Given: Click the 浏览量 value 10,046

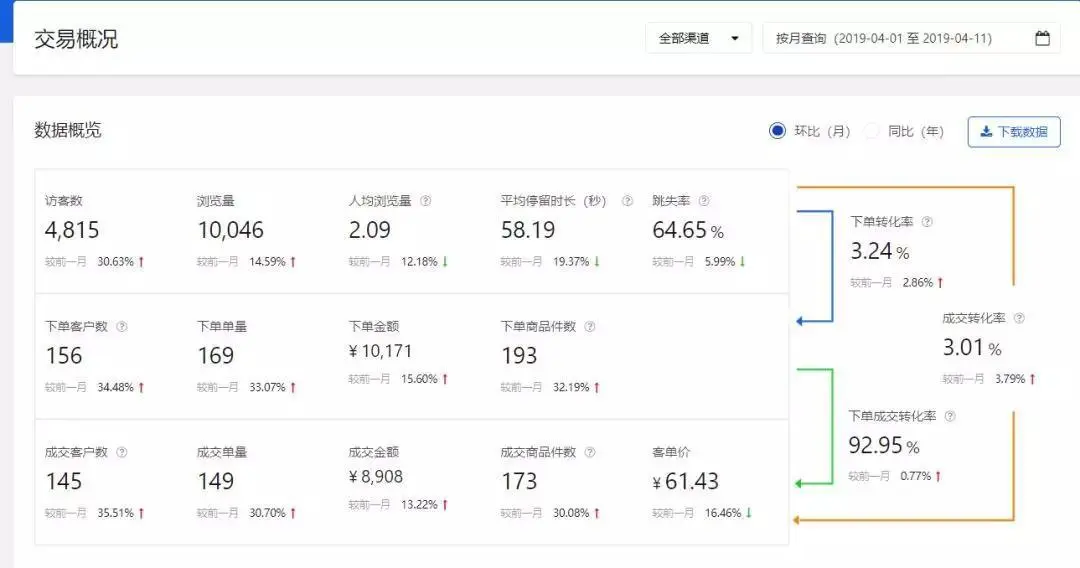Looking at the screenshot, I should click(x=230, y=230).
